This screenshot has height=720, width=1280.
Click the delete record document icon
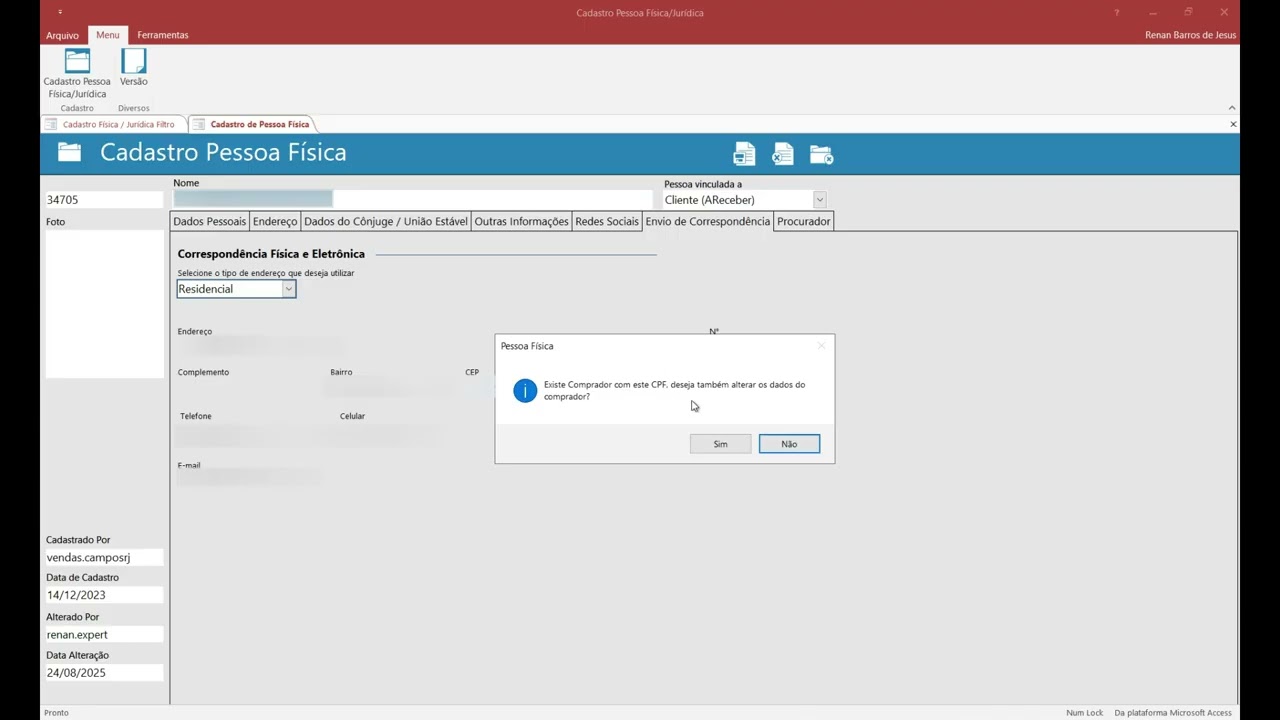[782, 154]
